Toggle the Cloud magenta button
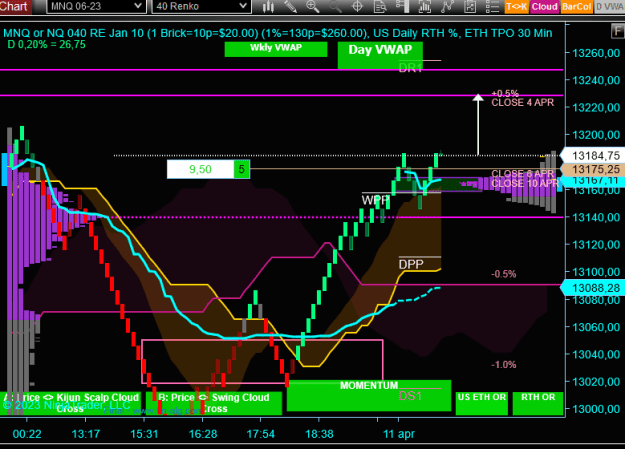625x449 pixels. (x=544, y=7)
